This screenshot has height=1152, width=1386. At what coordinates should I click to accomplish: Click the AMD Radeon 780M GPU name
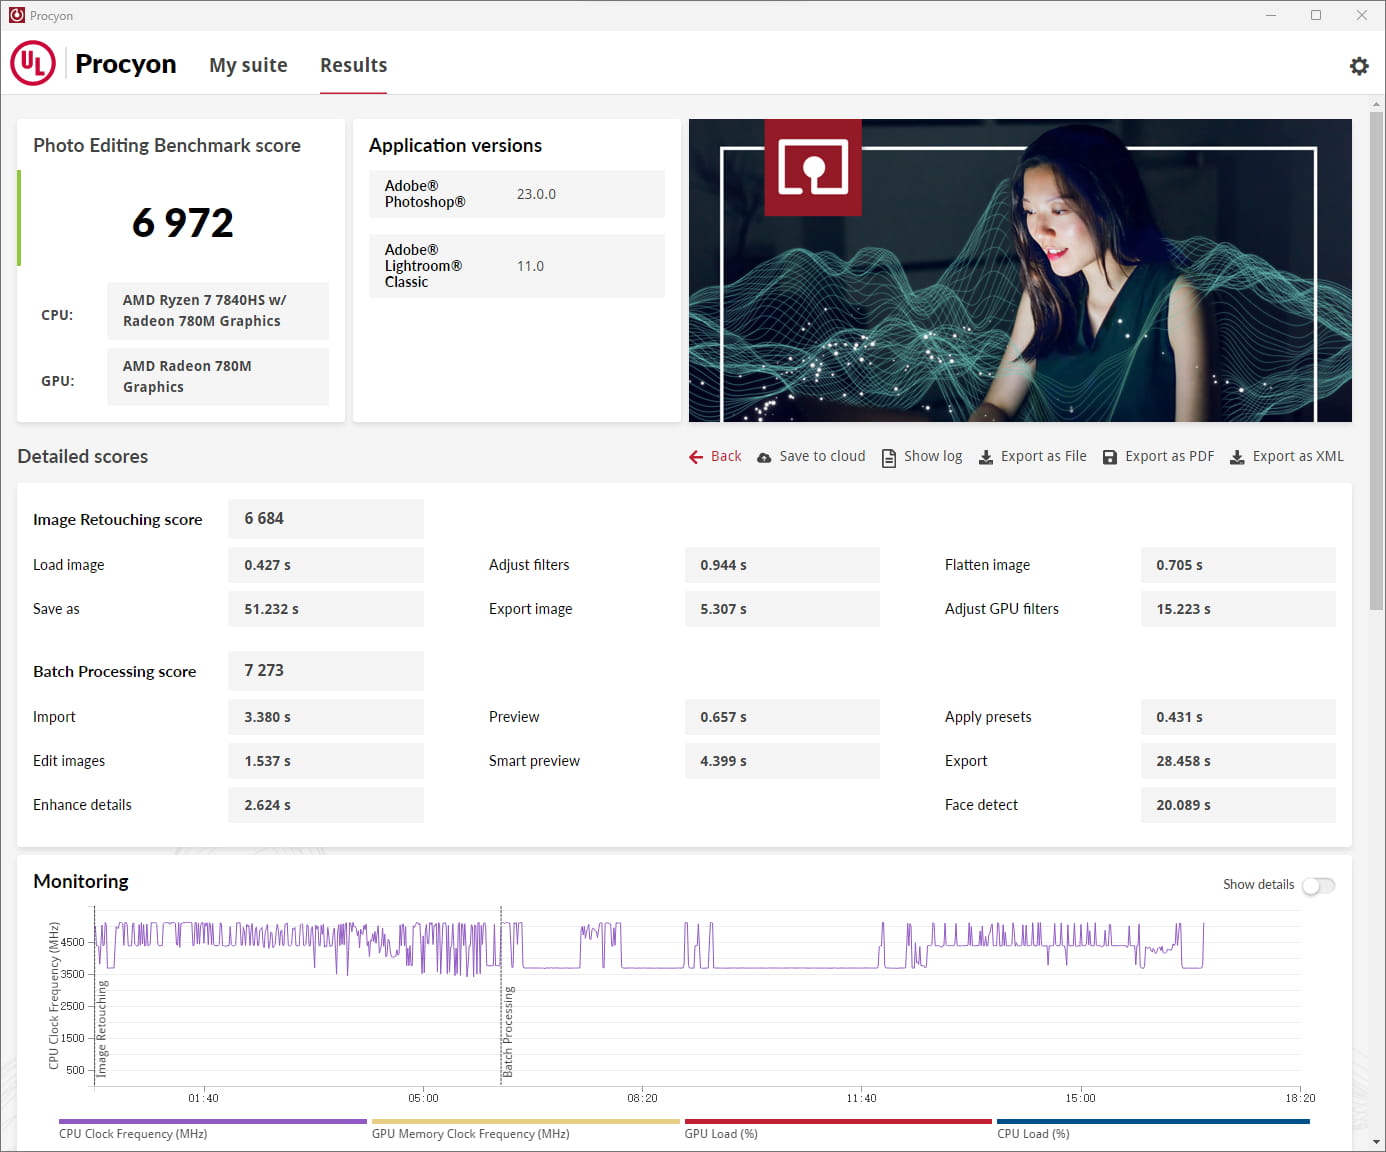218,377
